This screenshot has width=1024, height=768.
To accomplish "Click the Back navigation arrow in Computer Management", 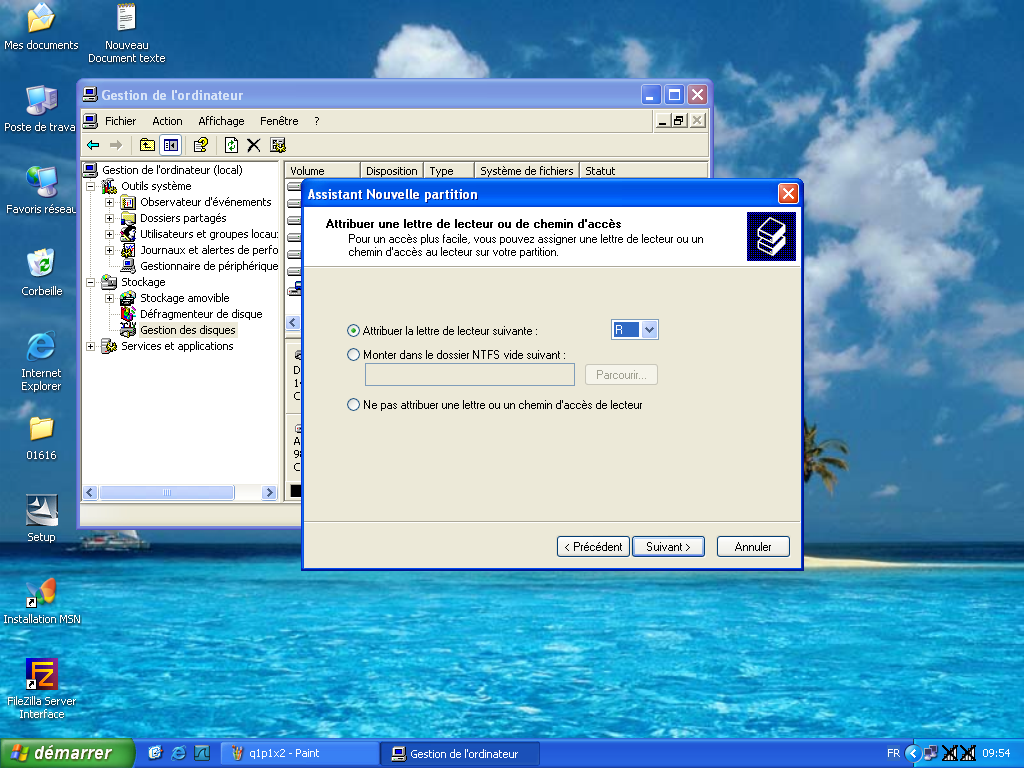I will tap(92, 145).
